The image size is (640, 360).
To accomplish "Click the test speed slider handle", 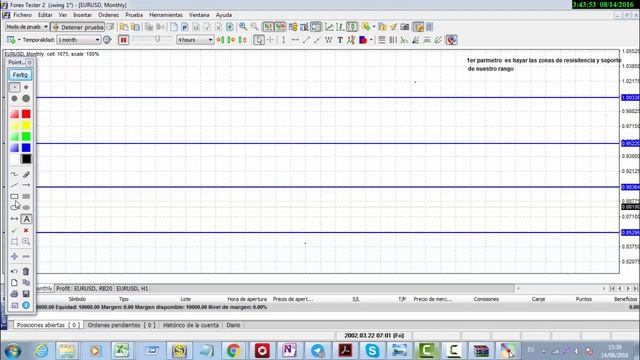I will (x=157, y=39).
